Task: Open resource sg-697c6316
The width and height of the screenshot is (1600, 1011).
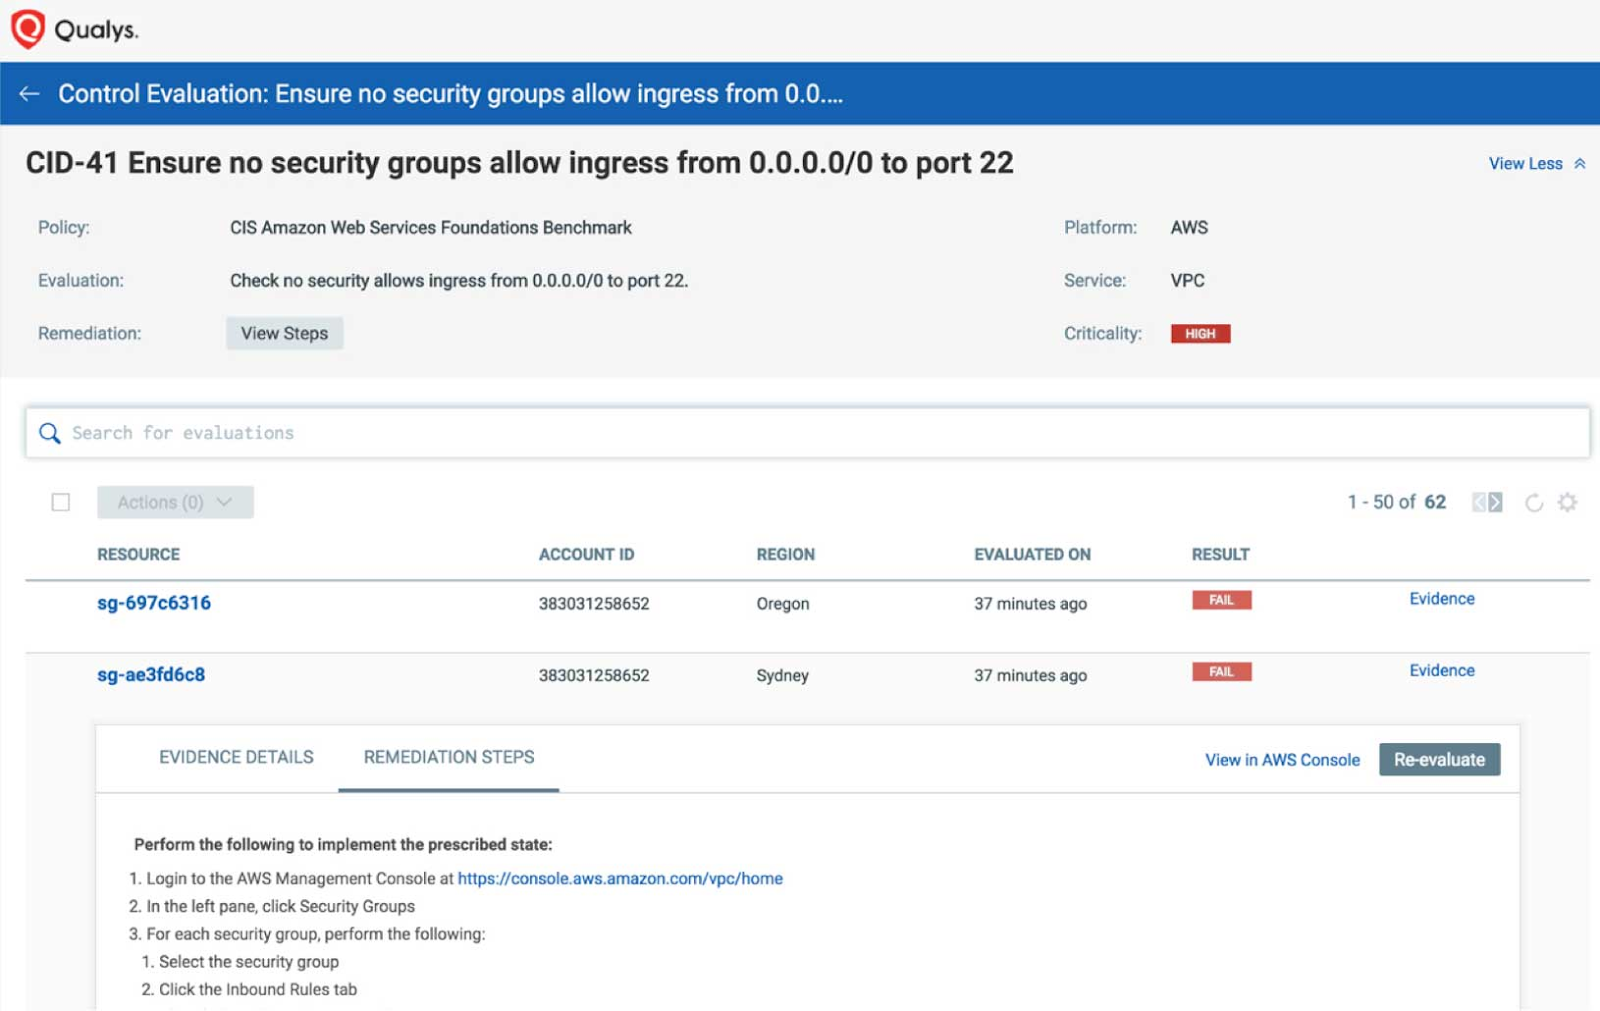Action: coord(154,603)
